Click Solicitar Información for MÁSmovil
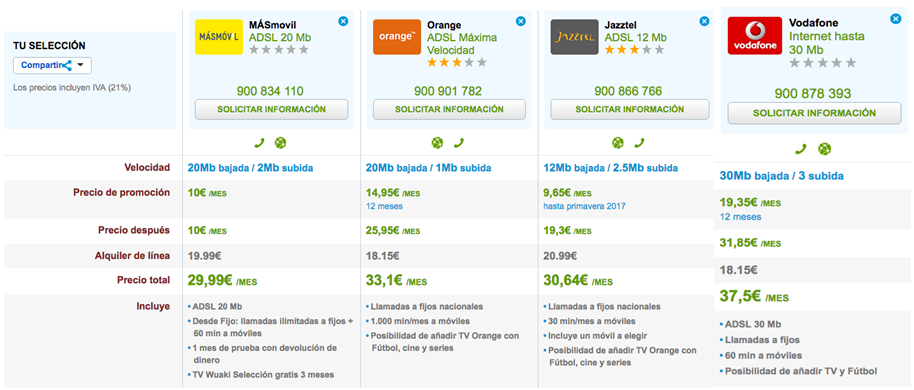This screenshot has width=914, height=390. point(271,110)
